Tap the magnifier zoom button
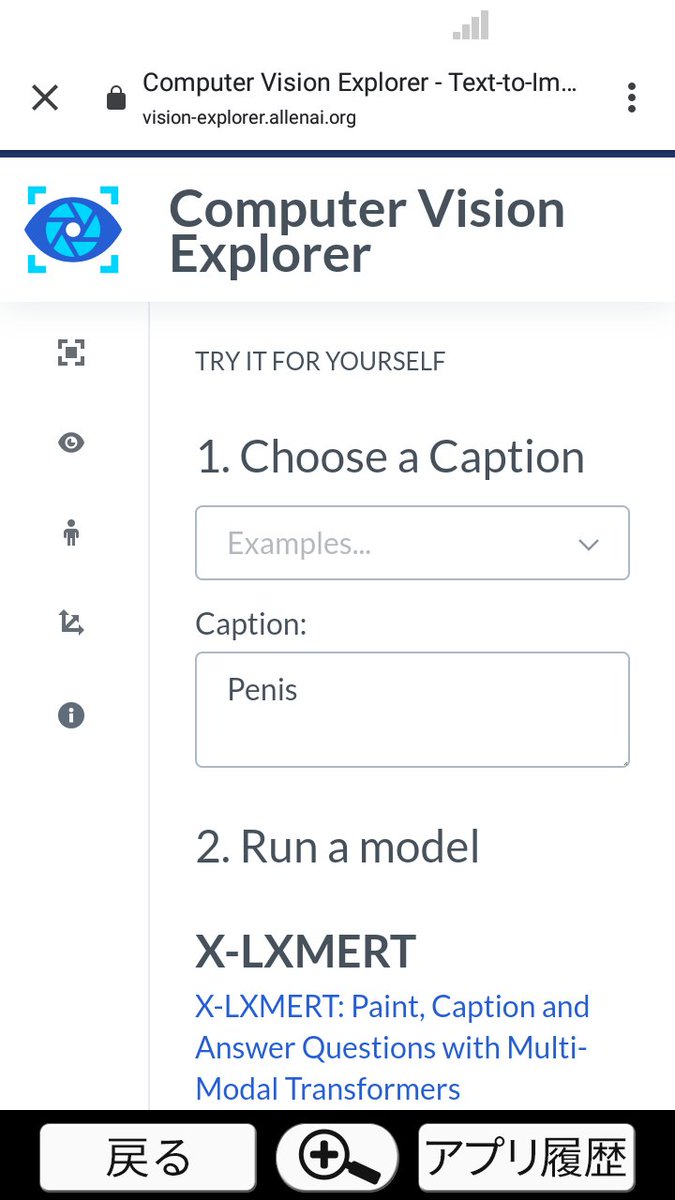This screenshot has height=1200, width=675. point(337,1158)
